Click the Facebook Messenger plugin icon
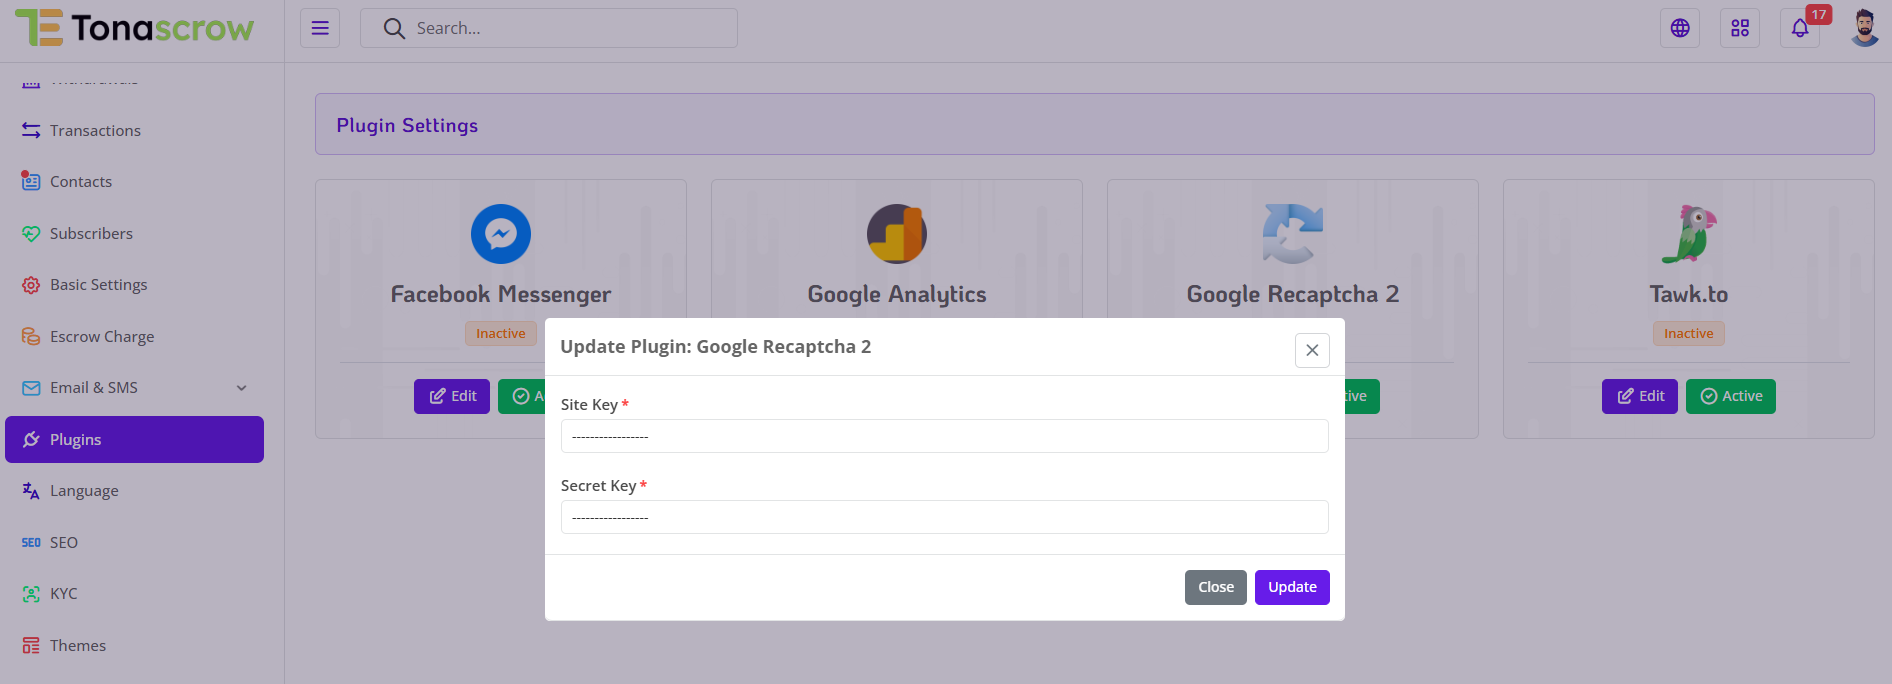The image size is (1892, 684). (500, 234)
